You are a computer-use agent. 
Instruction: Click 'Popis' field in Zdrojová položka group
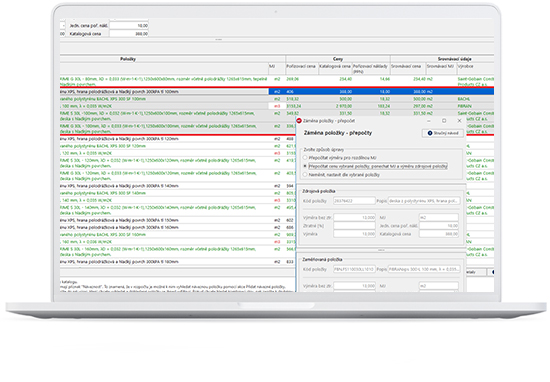point(424,201)
